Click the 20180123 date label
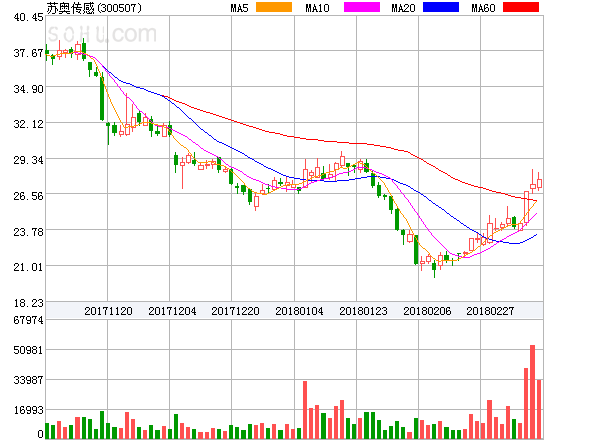This screenshot has width=600, height=440. 363,311
